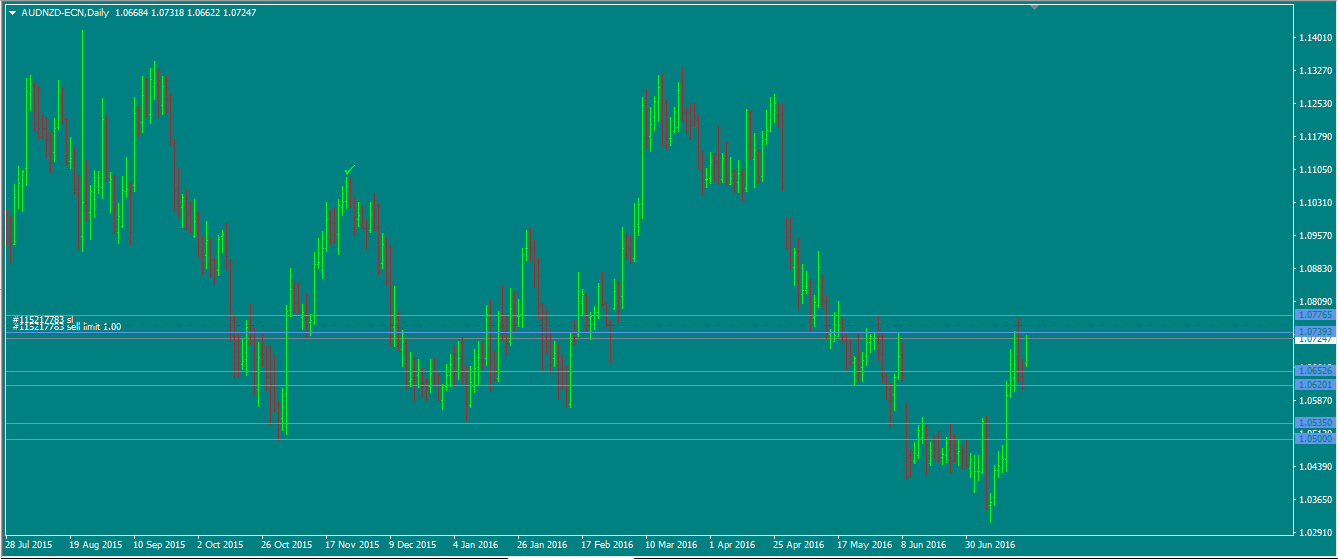Click the 1.05000 price tag on the scale
The width and height of the screenshot is (1338, 559).
tap(1314, 439)
